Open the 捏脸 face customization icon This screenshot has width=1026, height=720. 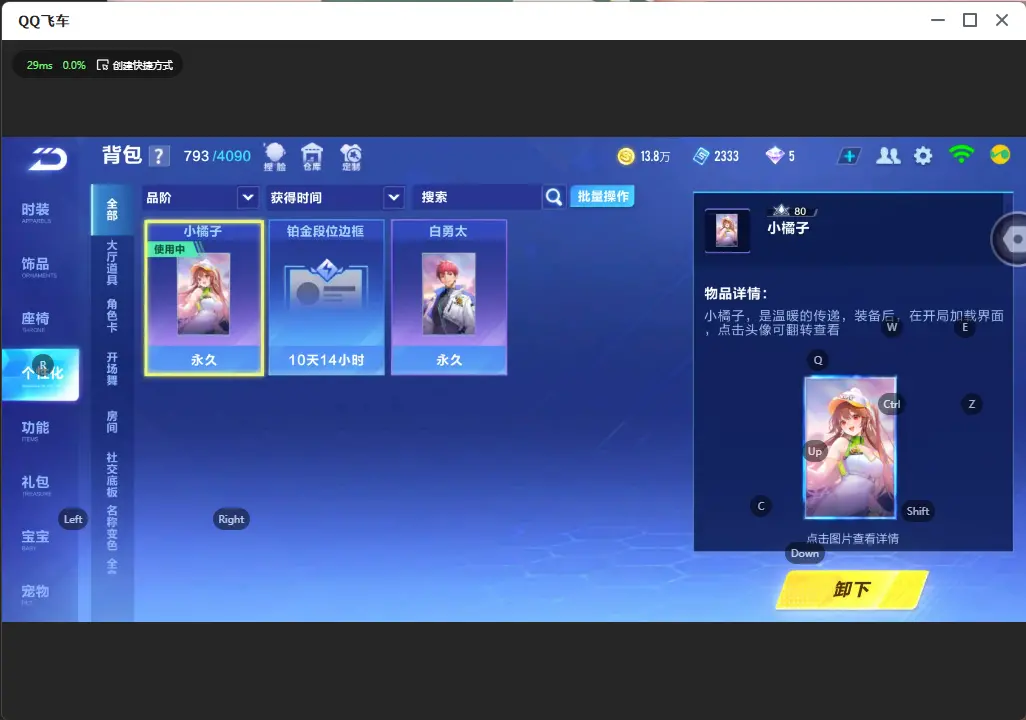[x=275, y=157]
